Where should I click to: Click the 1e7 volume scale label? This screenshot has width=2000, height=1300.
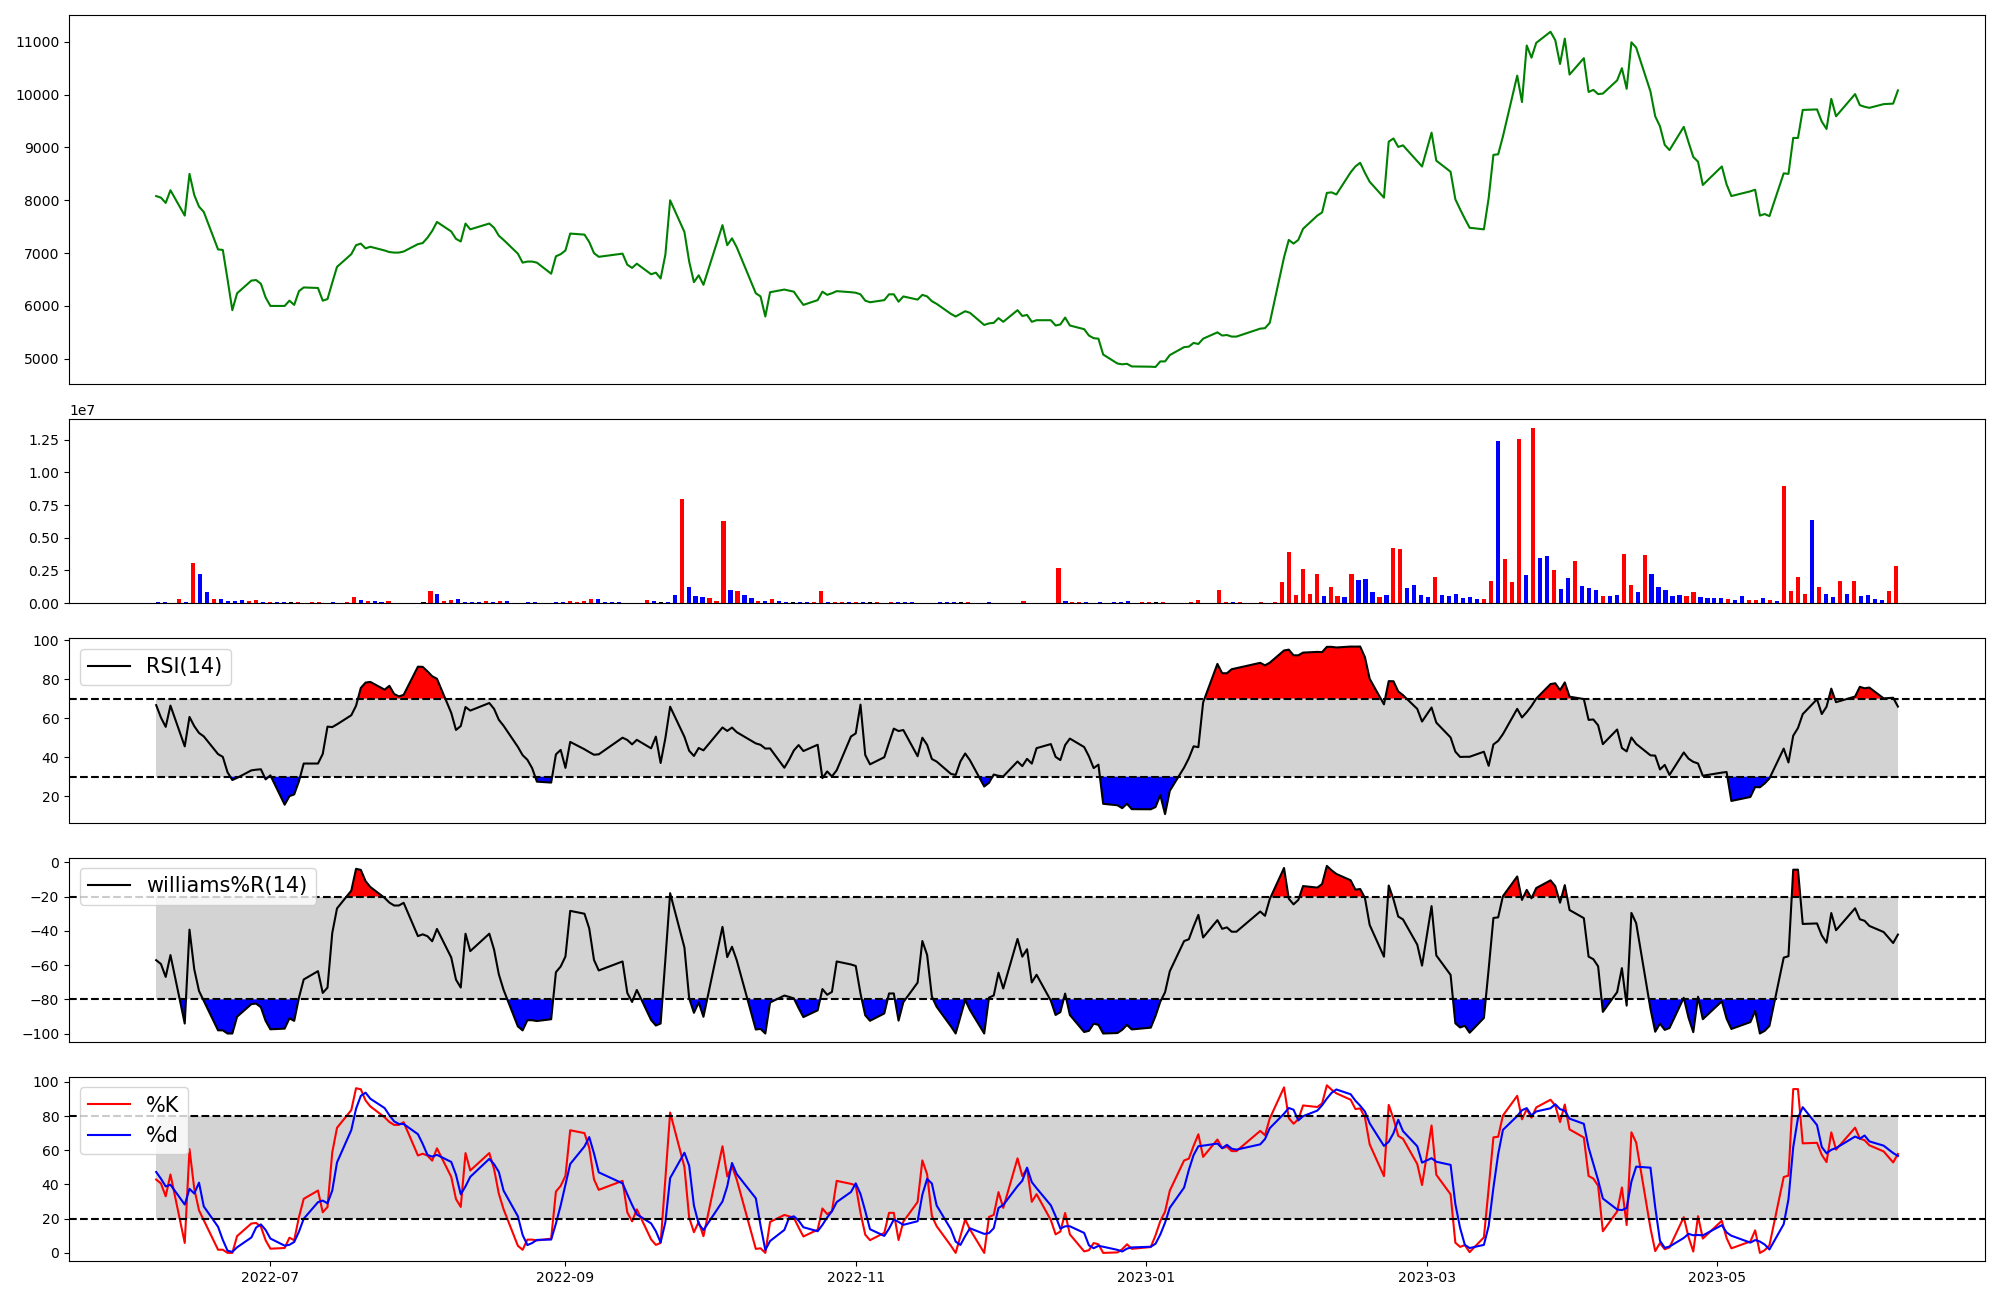click(82, 411)
